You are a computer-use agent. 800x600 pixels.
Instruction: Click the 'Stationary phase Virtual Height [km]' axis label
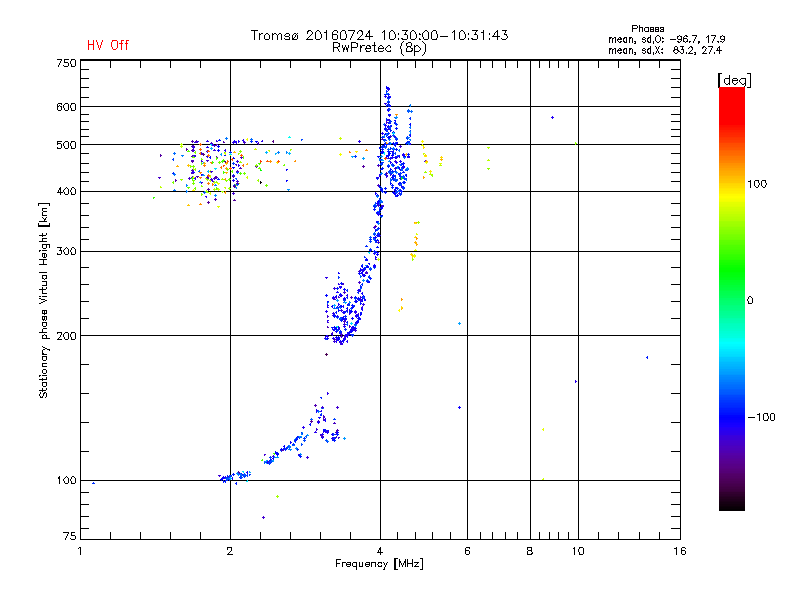tap(44, 301)
